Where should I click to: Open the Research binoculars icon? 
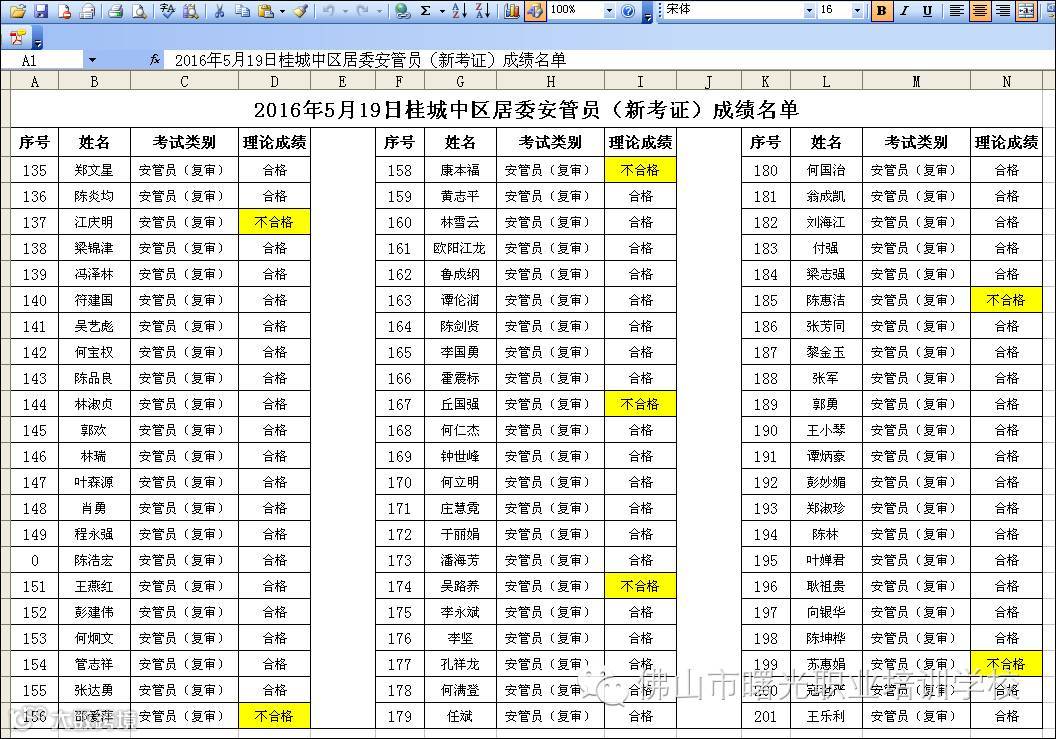(191, 11)
